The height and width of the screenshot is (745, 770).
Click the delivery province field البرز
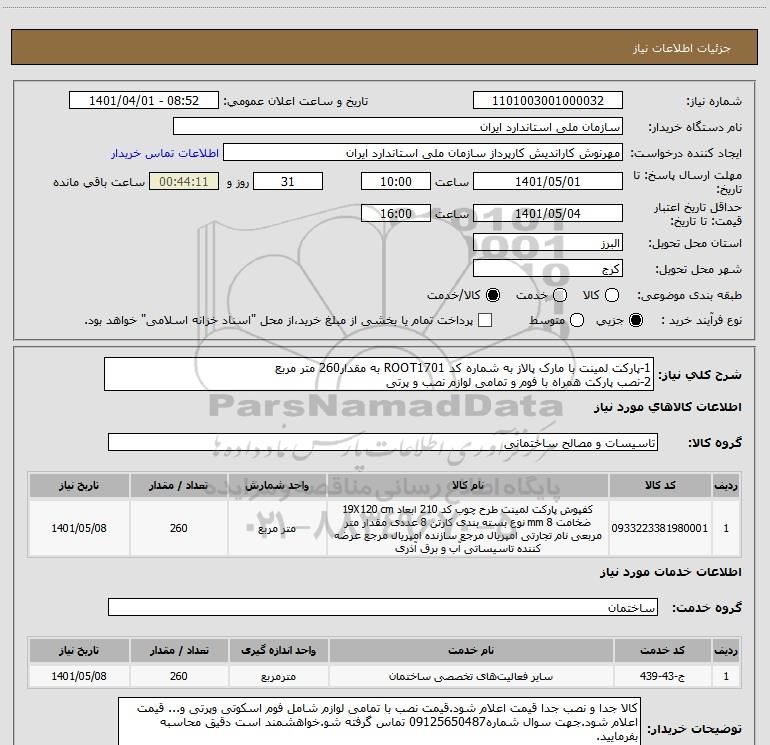coord(548,243)
